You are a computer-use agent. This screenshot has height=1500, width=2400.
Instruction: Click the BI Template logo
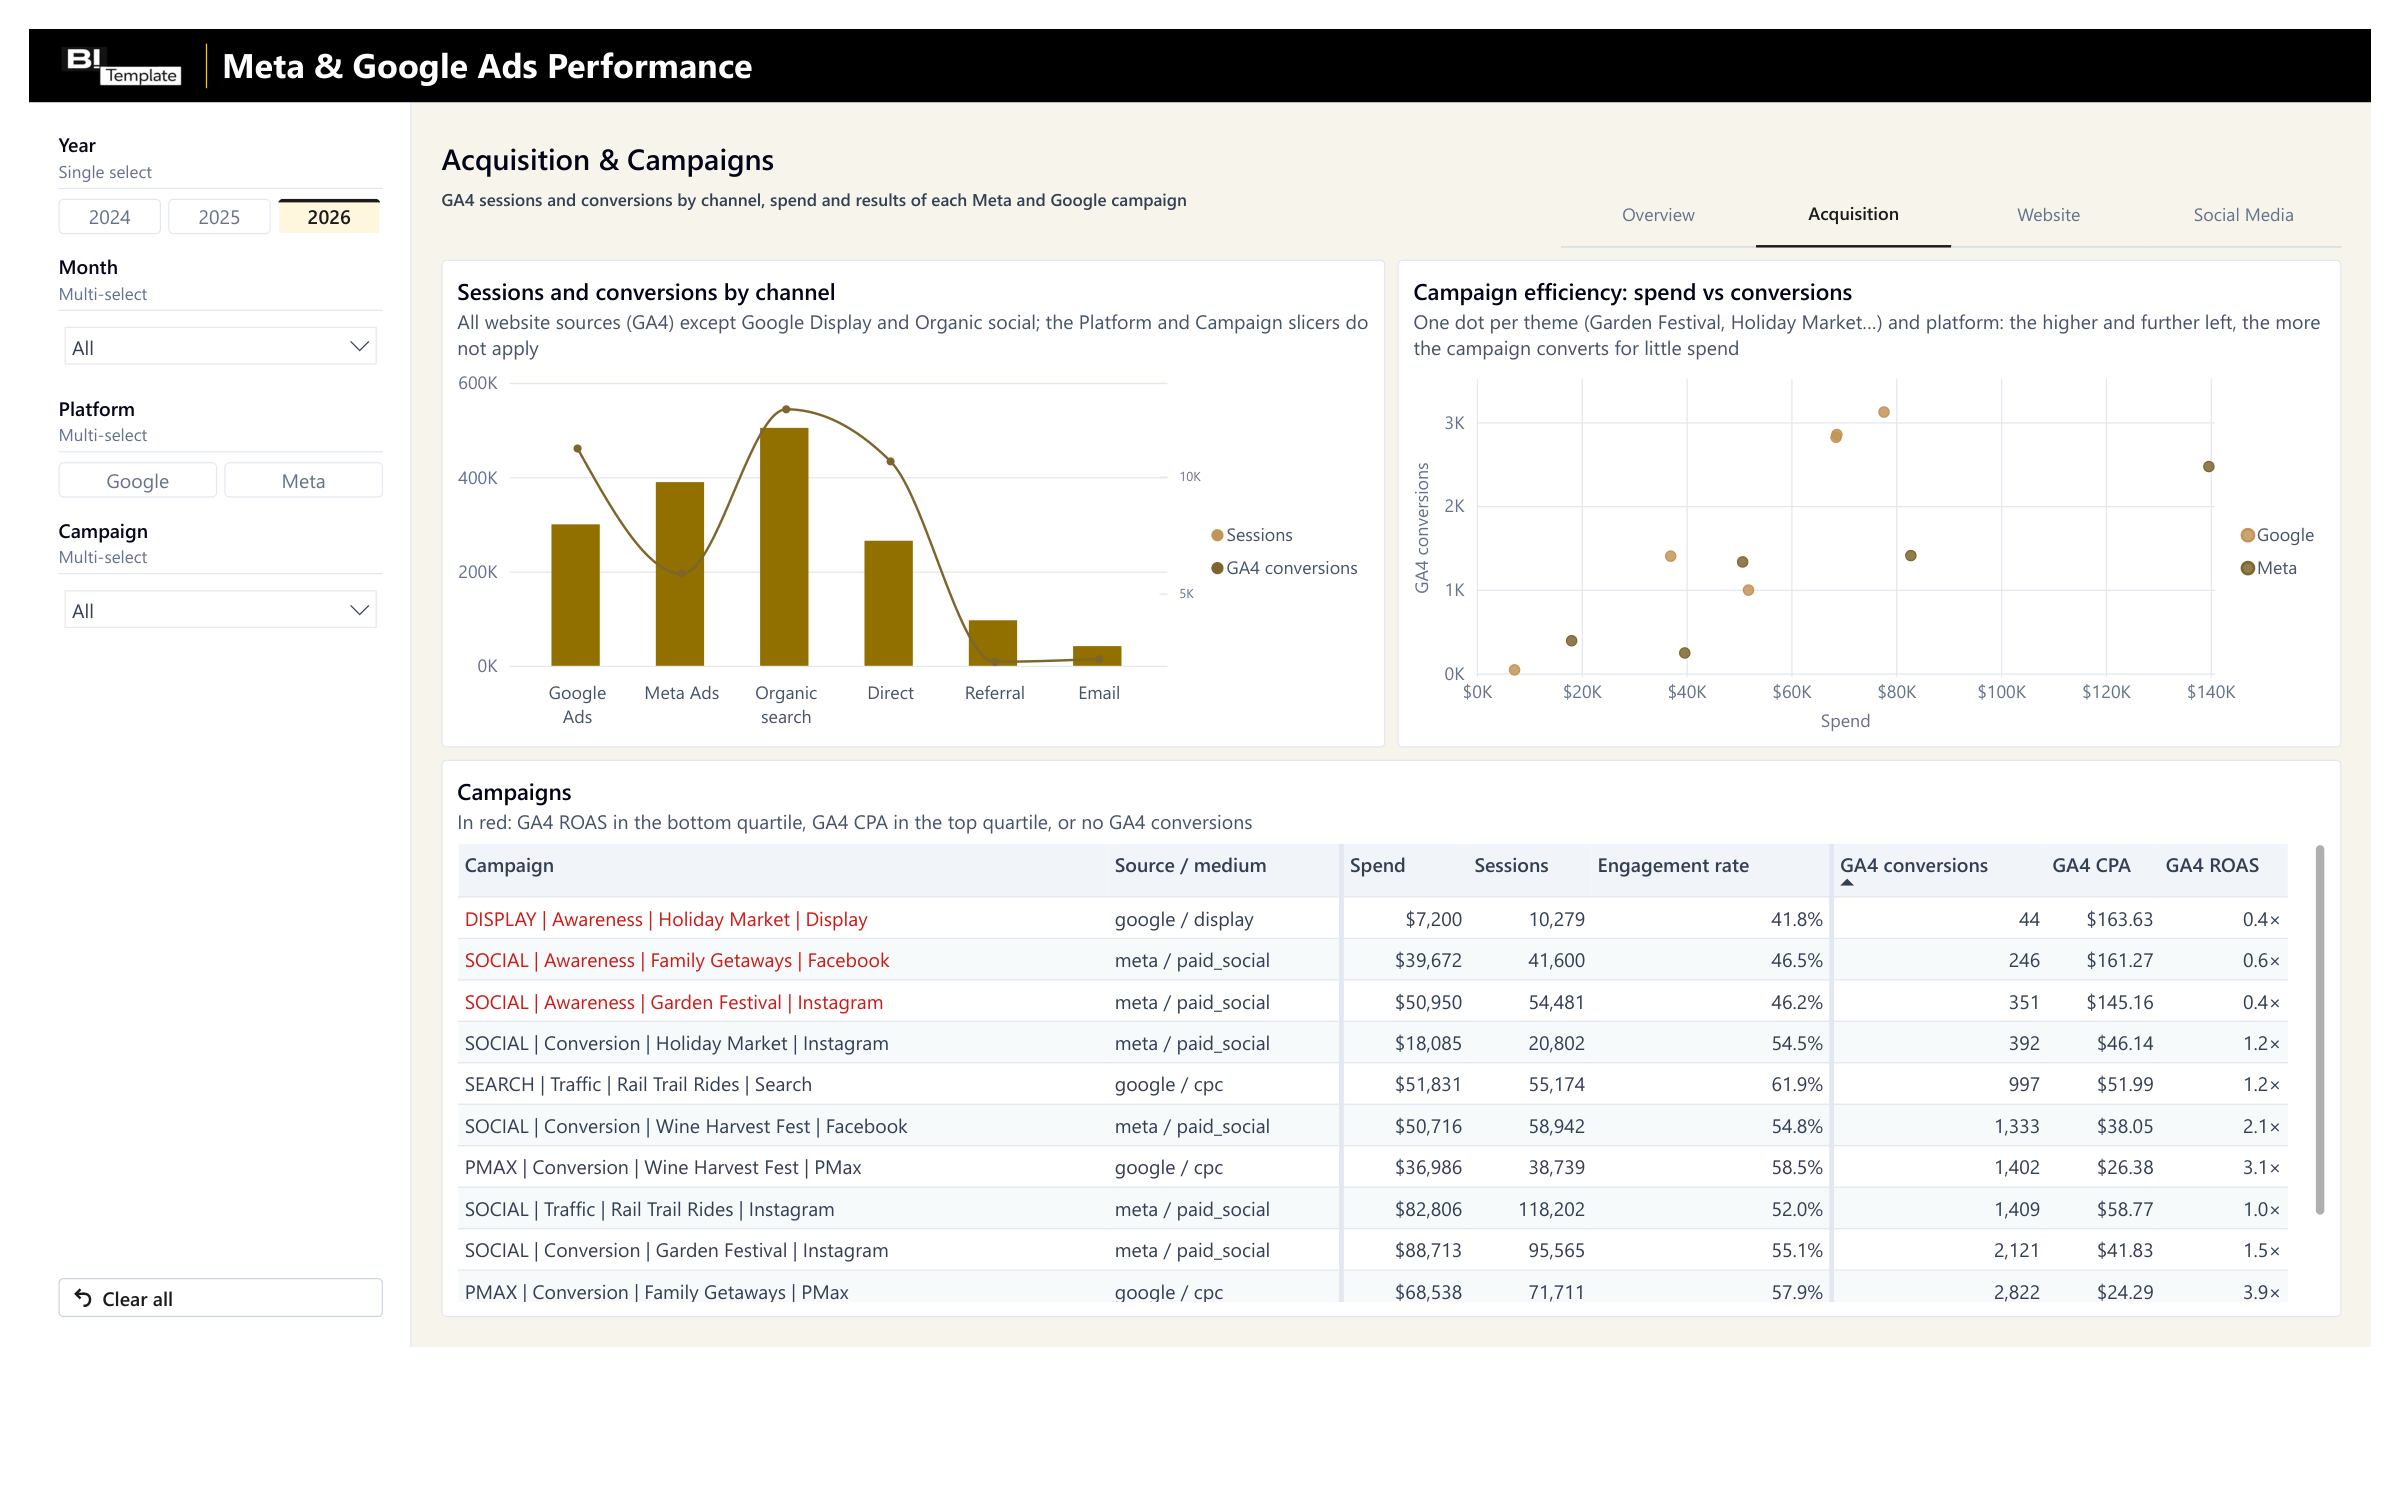pos(123,66)
